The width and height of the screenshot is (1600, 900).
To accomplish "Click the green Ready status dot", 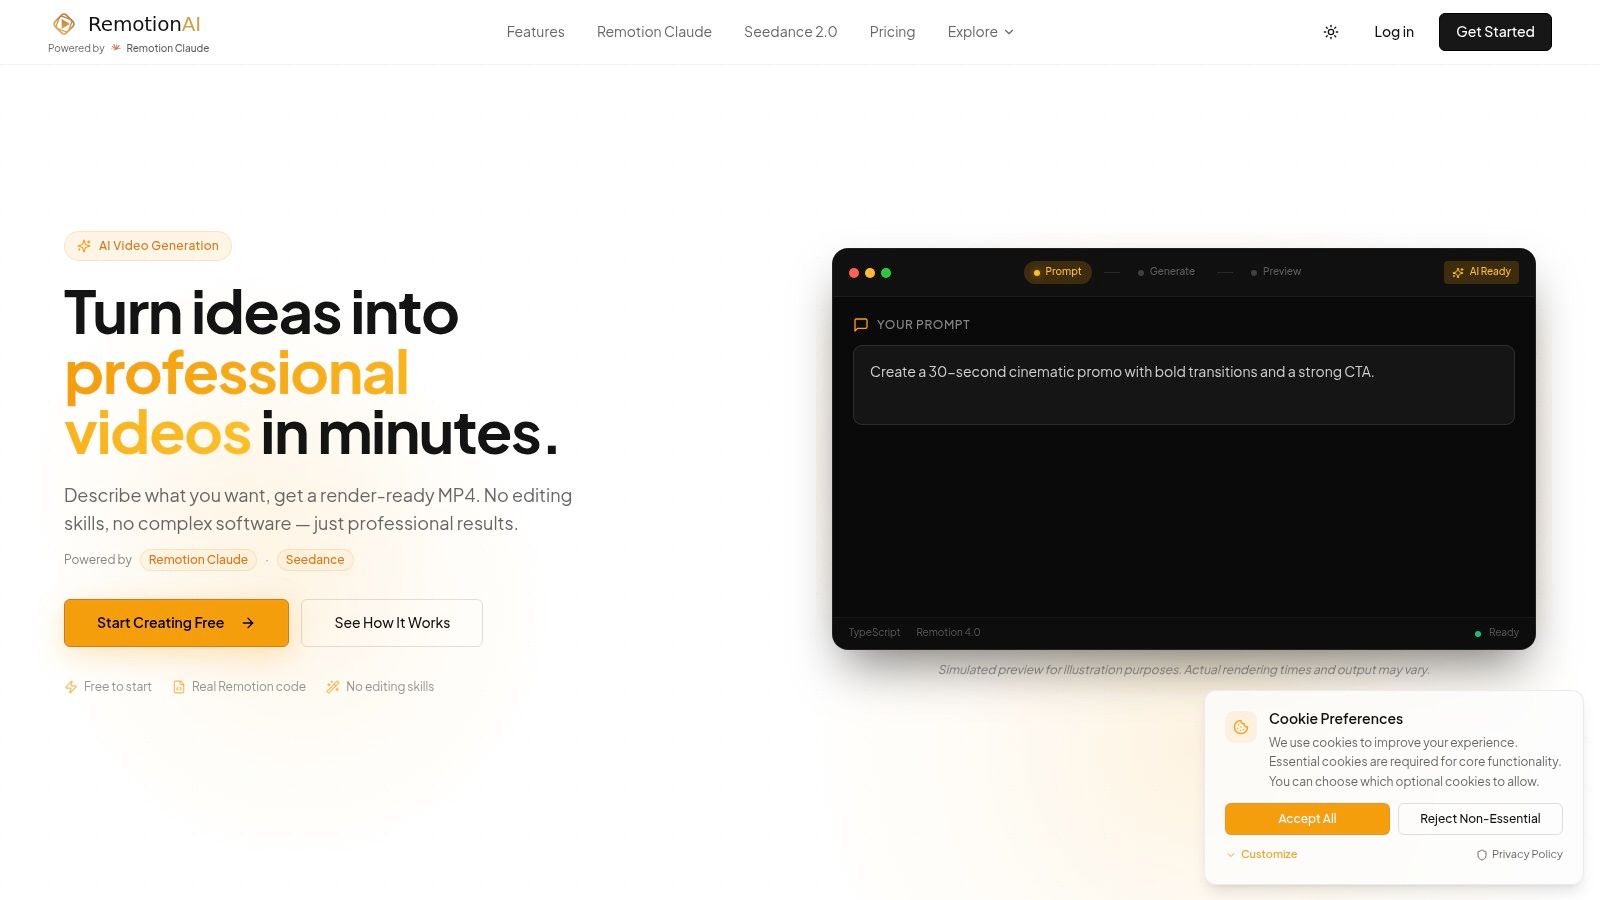I will (1478, 633).
